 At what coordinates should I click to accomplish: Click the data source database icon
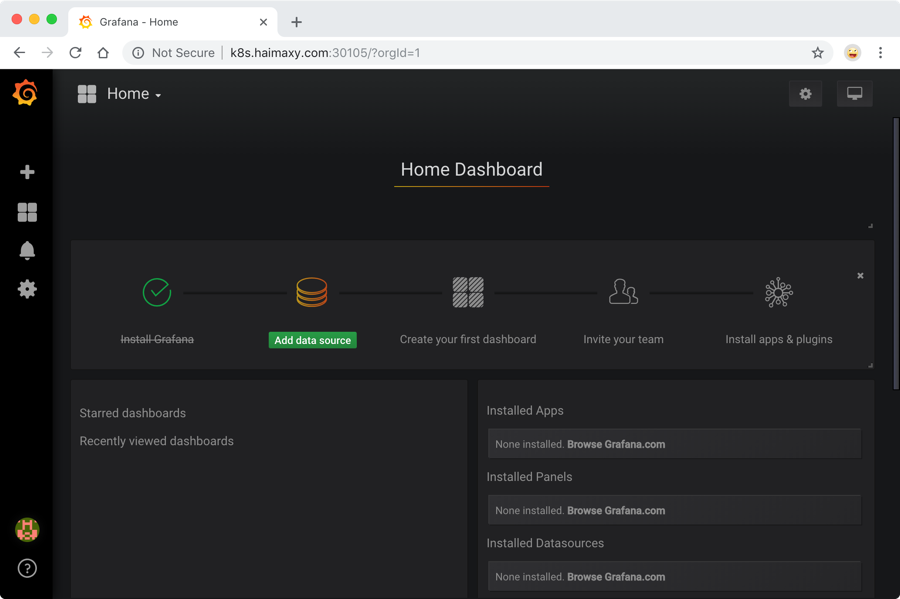click(312, 292)
